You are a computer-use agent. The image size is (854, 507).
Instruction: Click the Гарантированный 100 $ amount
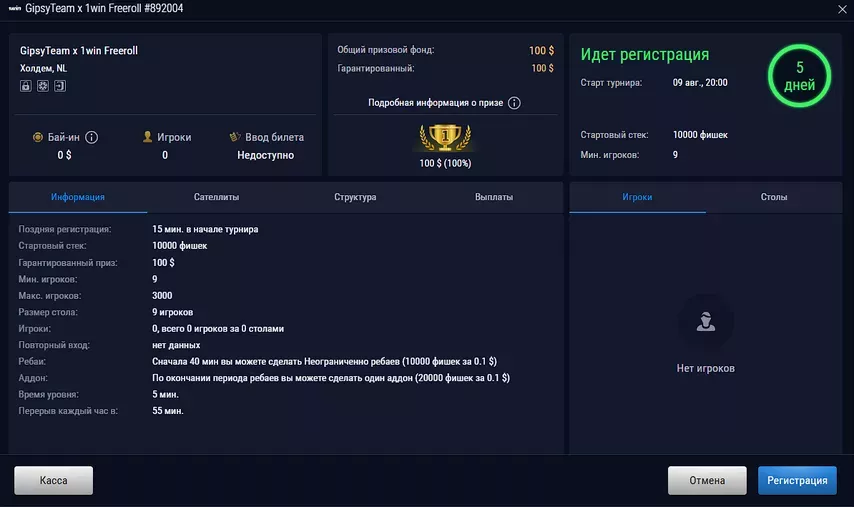coord(542,68)
